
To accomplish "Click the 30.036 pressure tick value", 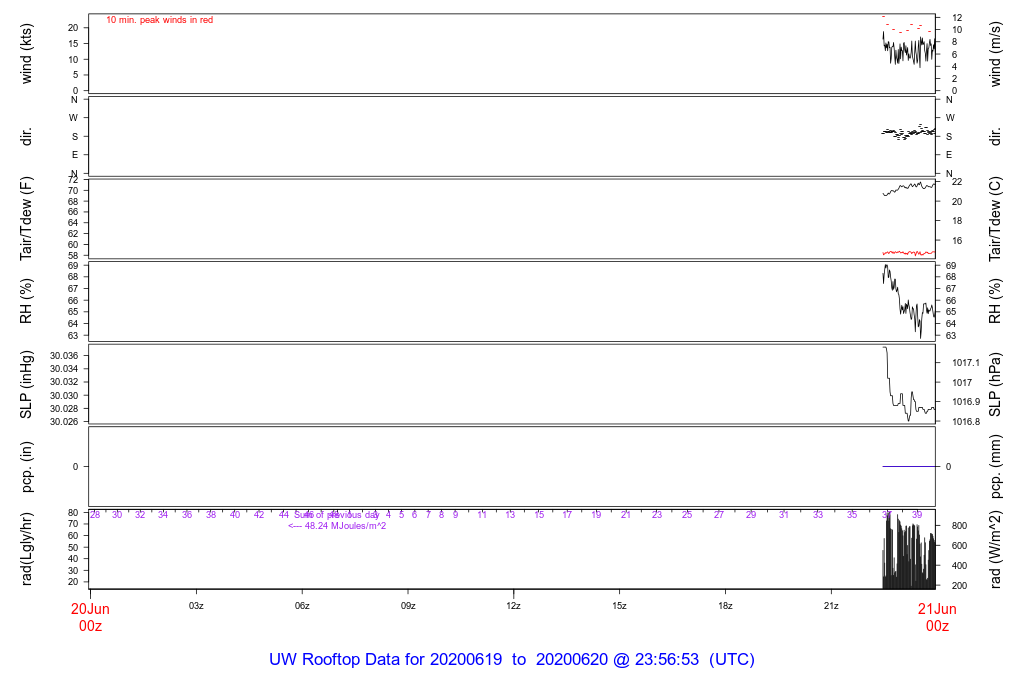I will point(64,356).
